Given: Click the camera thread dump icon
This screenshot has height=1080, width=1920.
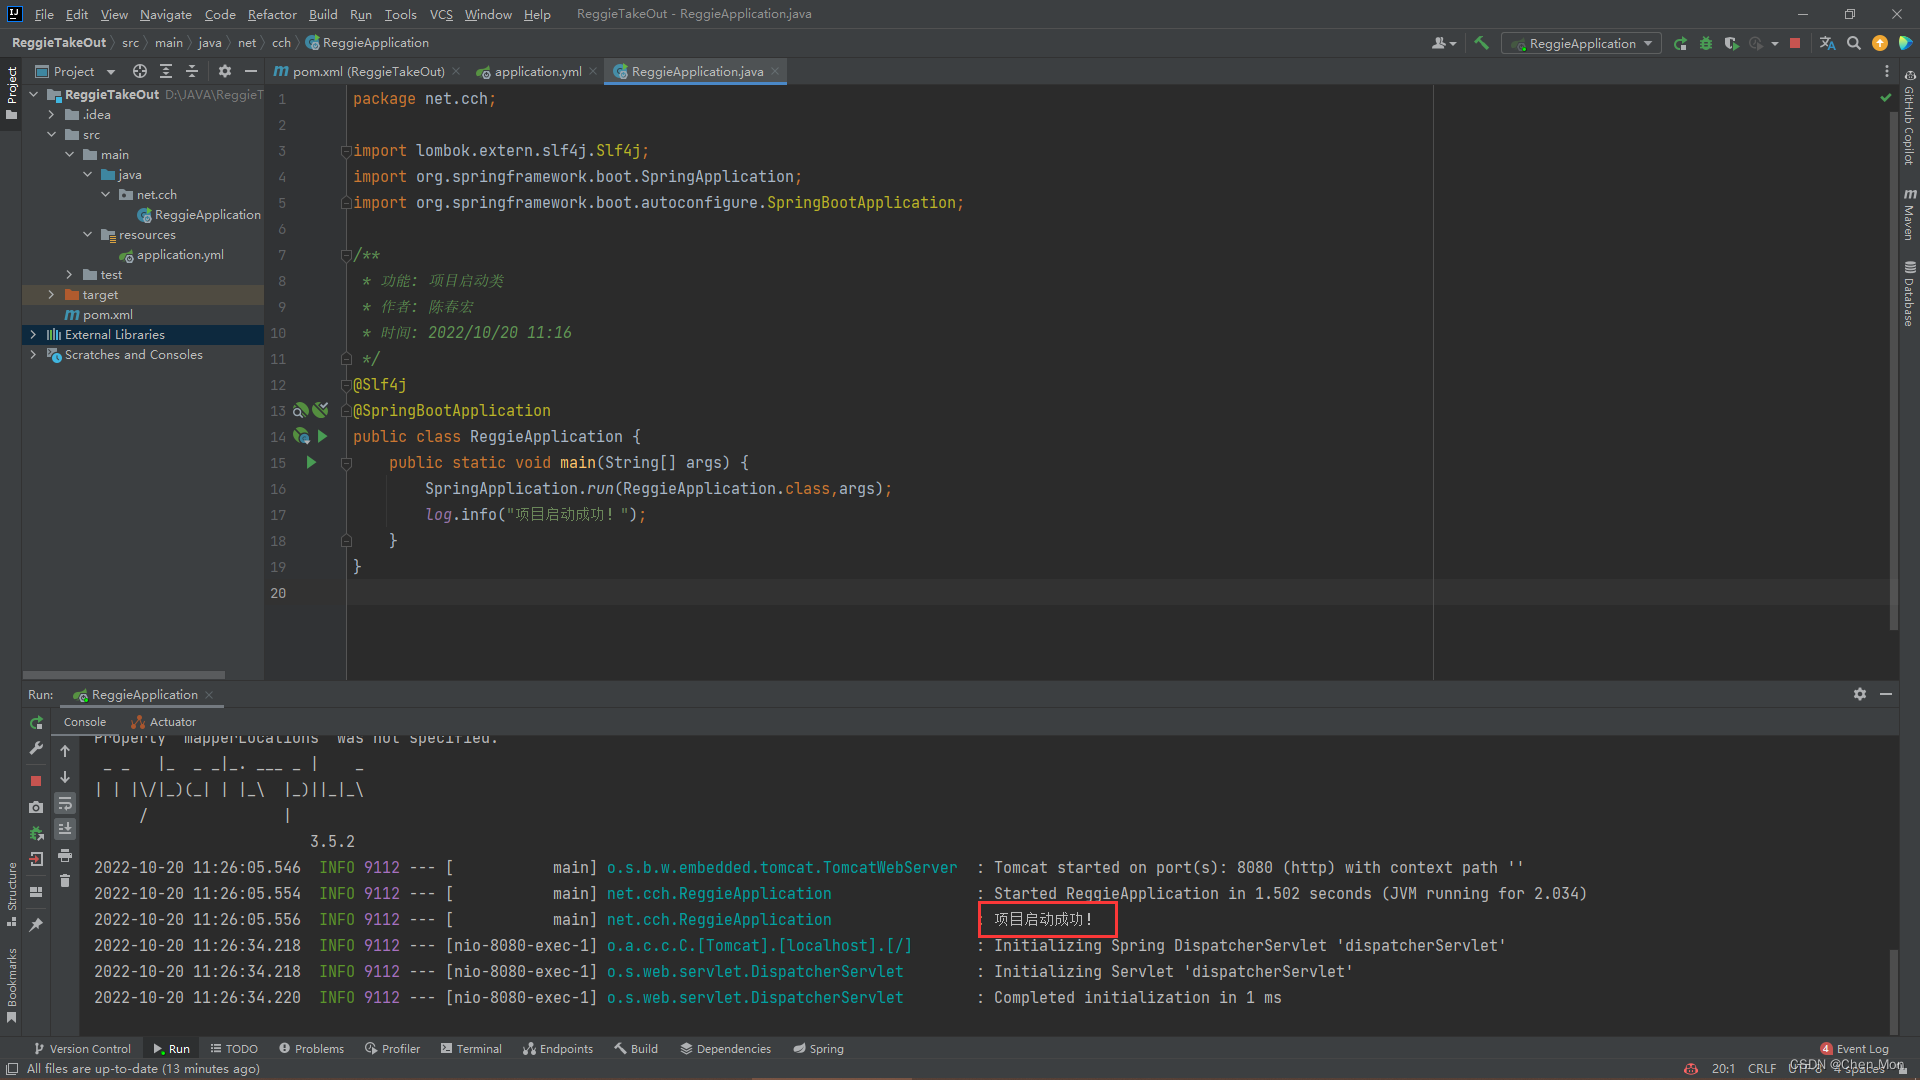Looking at the screenshot, I should [x=36, y=807].
